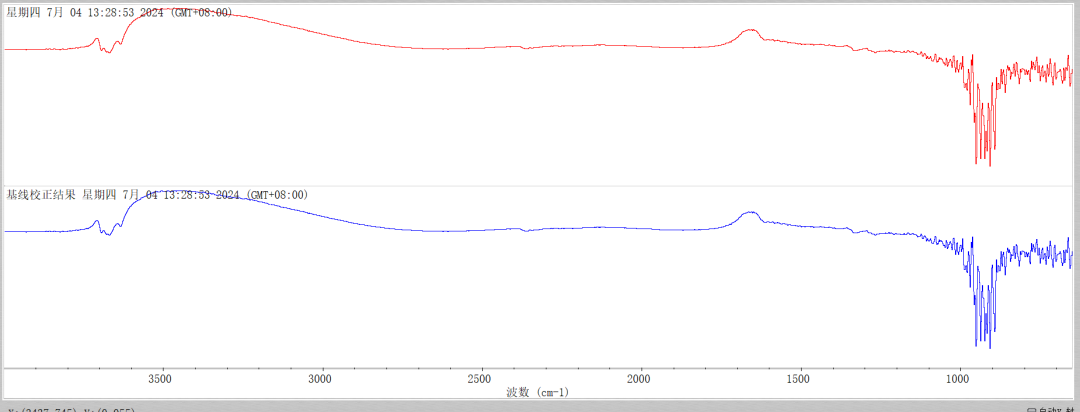This screenshot has width=1080, height=412.
Task: Click the red curve dip near 3650 cm-1
Action: pos(108,51)
